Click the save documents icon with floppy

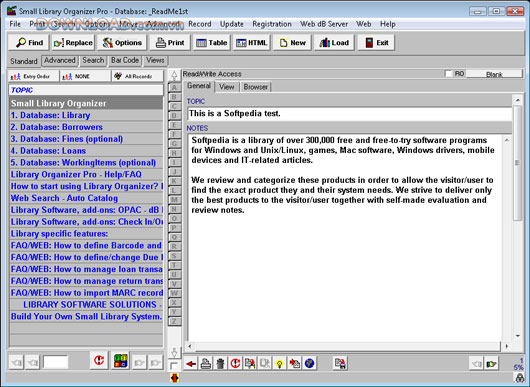pos(340,364)
